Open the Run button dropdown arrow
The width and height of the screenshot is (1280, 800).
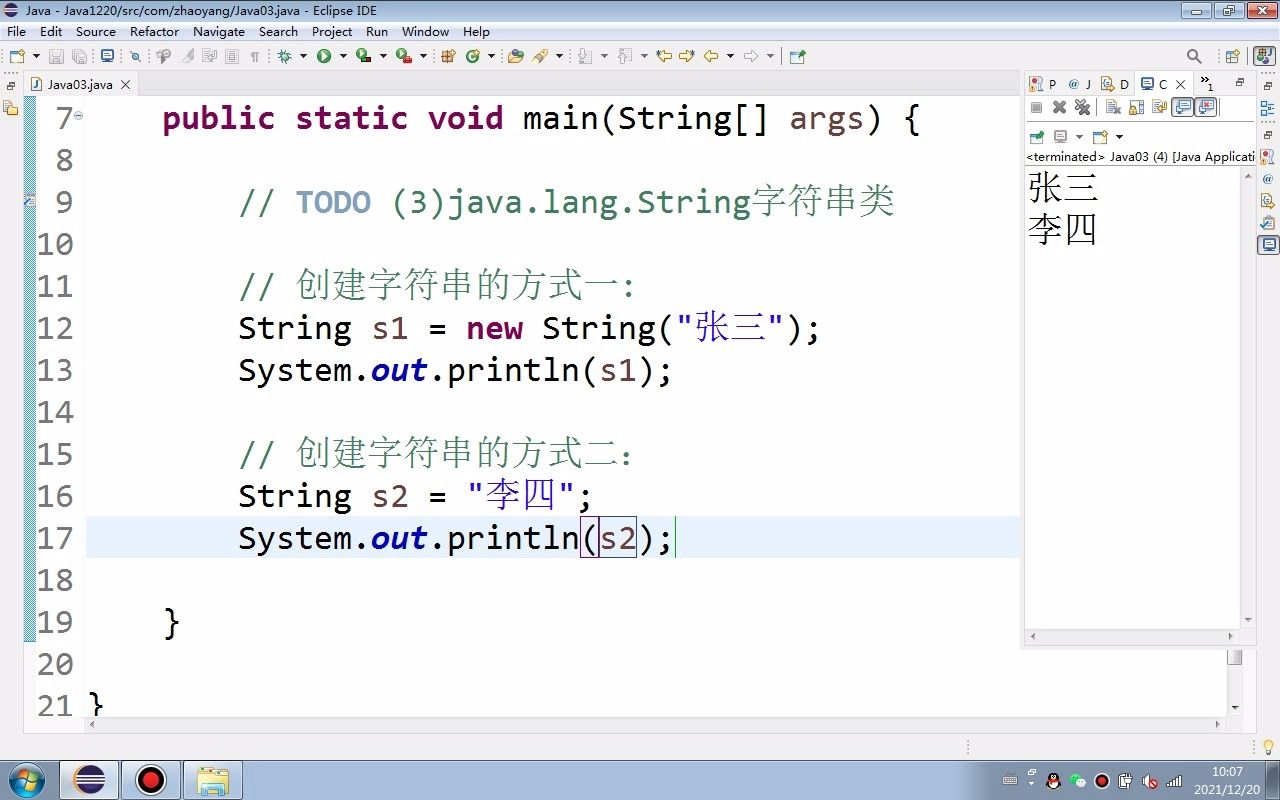point(343,56)
